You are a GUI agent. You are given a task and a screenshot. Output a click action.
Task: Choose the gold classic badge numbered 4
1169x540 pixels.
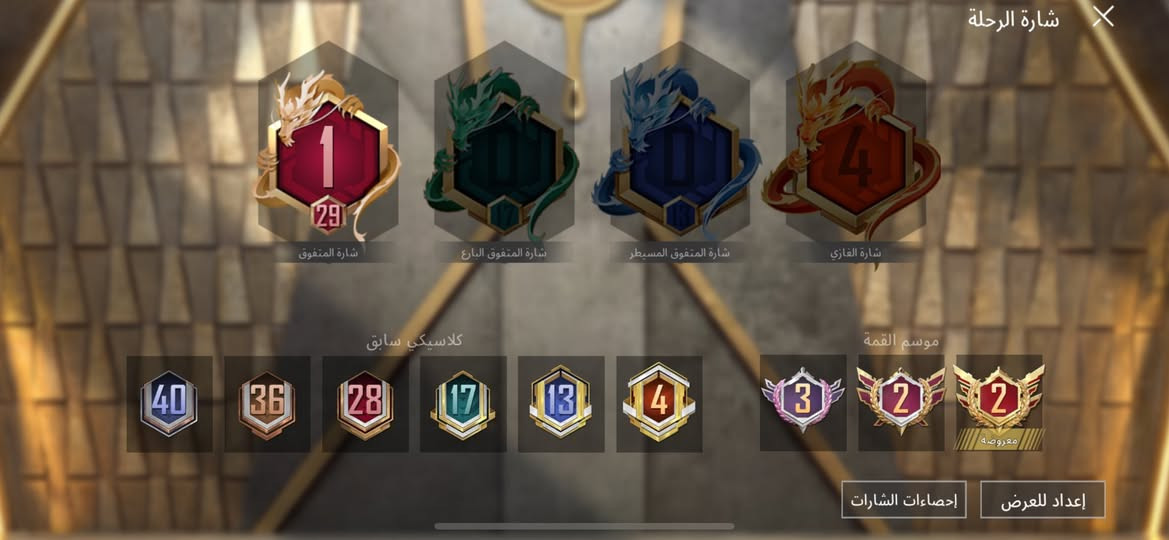tap(659, 404)
